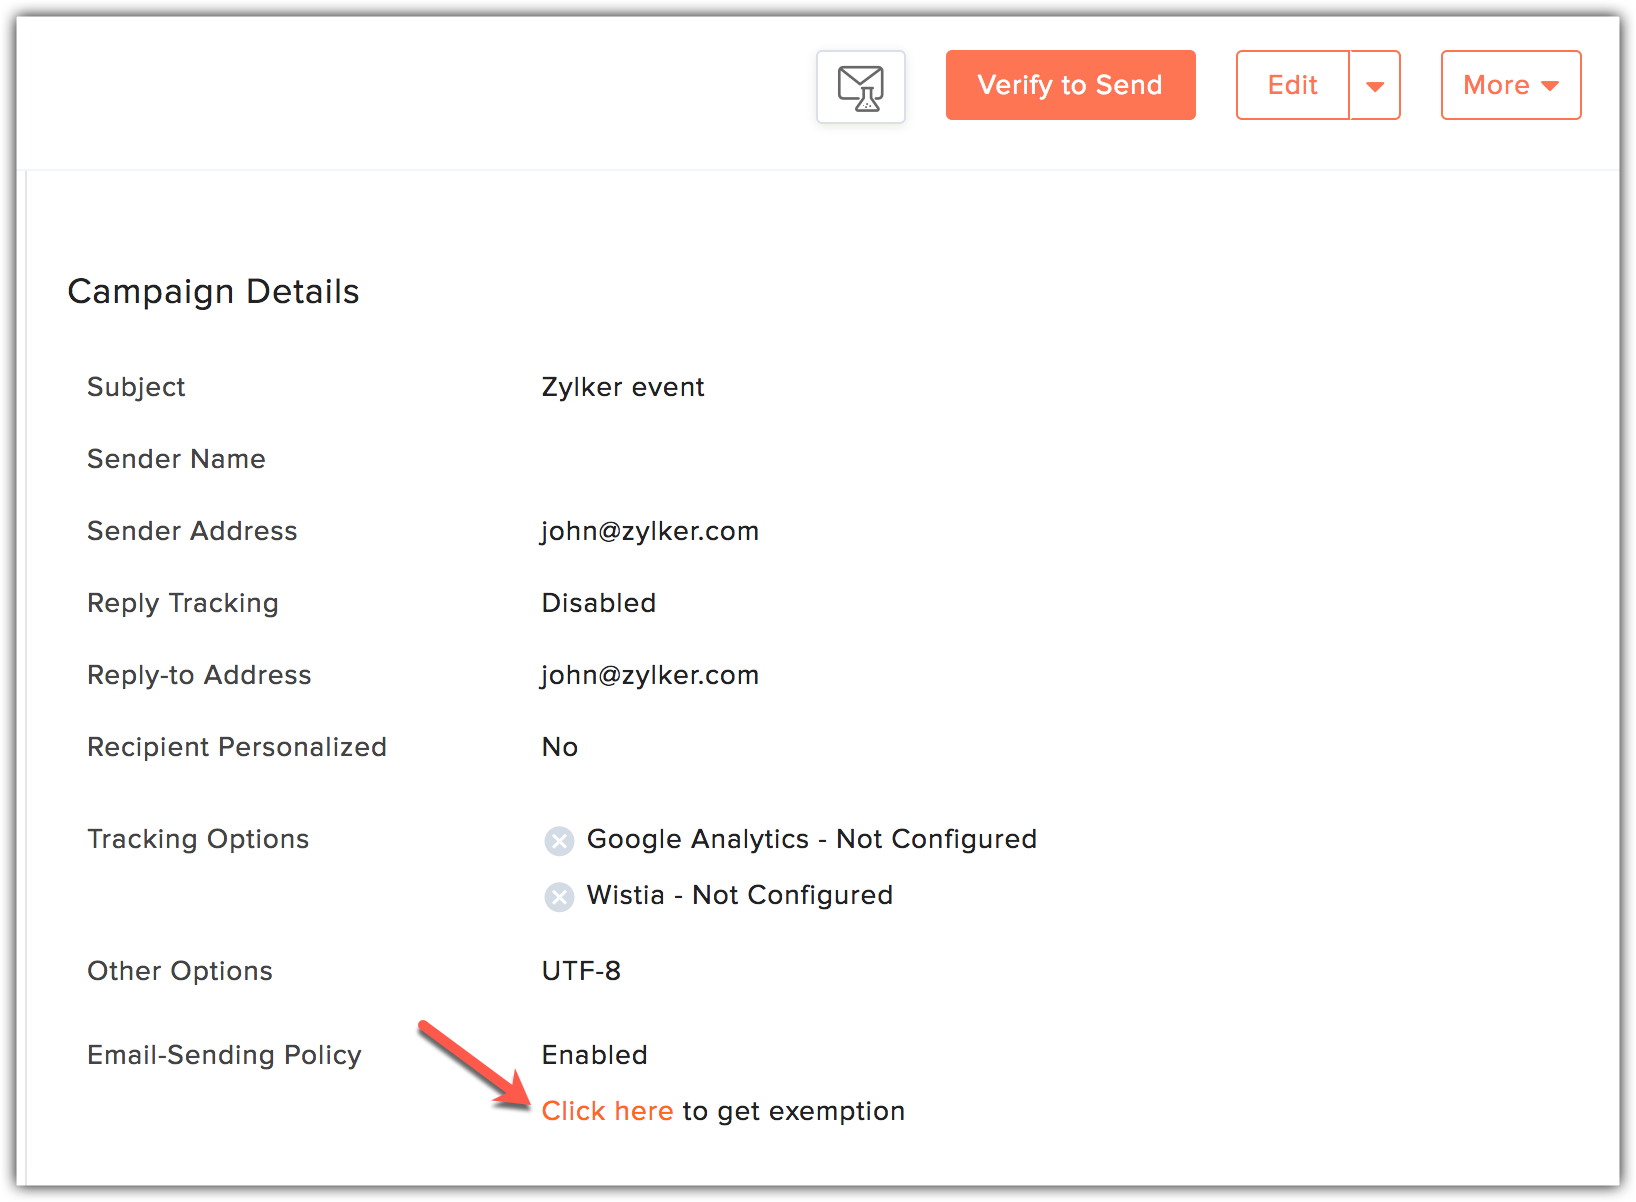Click the Reply-to Address email value

click(650, 675)
